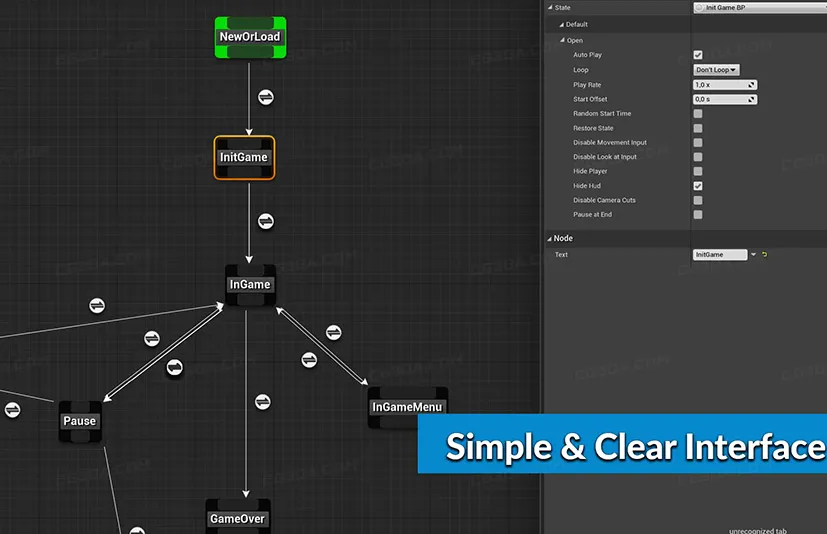Click transition icon between InitGame and InGame
This screenshot has width=827, height=534.
[266, 221]
